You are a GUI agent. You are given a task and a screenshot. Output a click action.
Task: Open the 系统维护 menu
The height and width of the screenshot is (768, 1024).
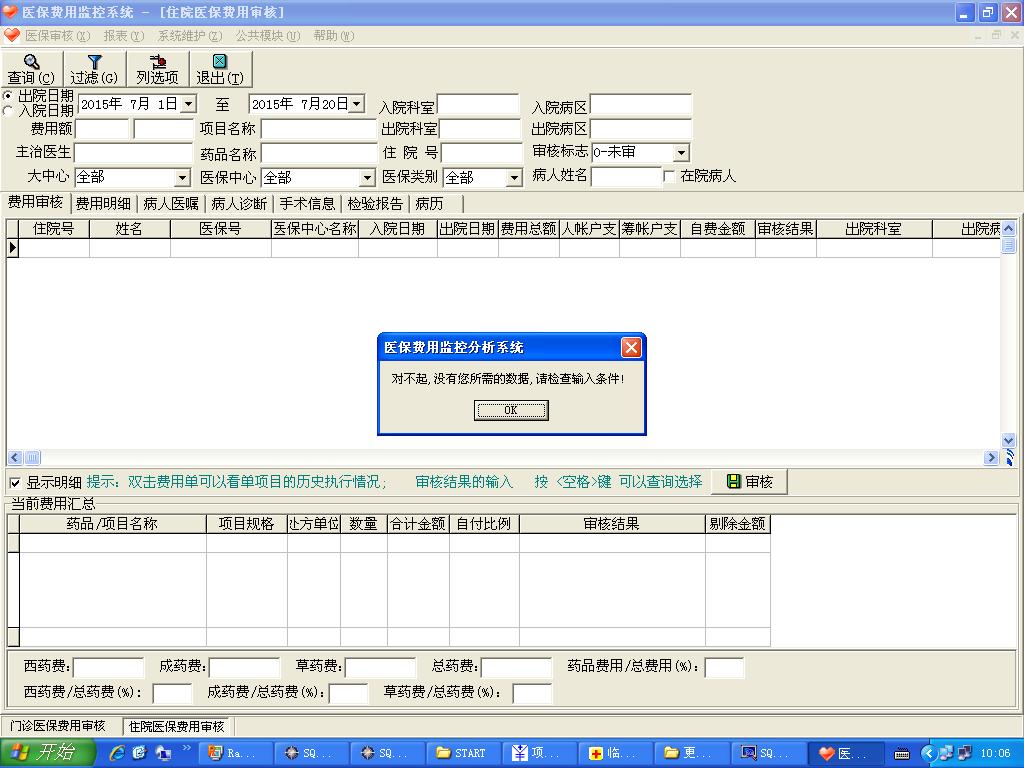190,36
